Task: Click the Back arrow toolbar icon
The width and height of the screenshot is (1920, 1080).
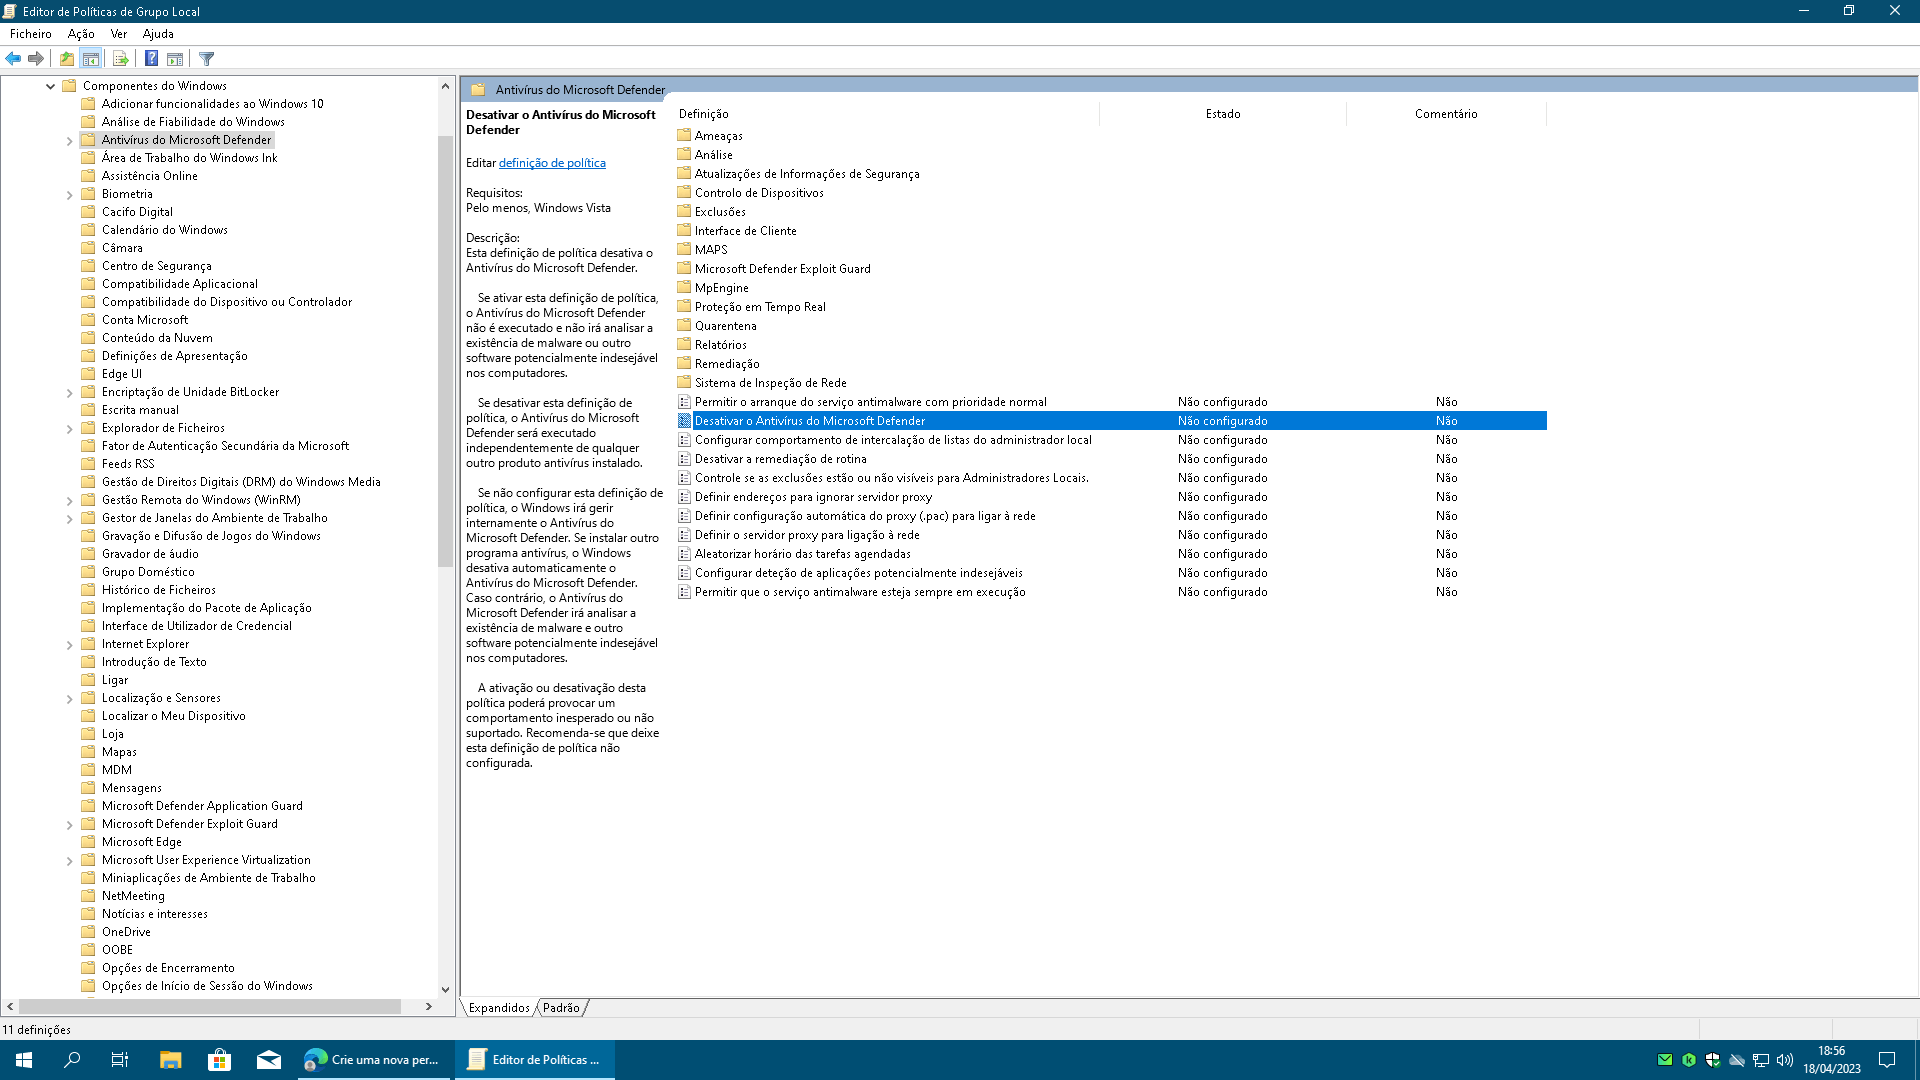Action: 13,59
